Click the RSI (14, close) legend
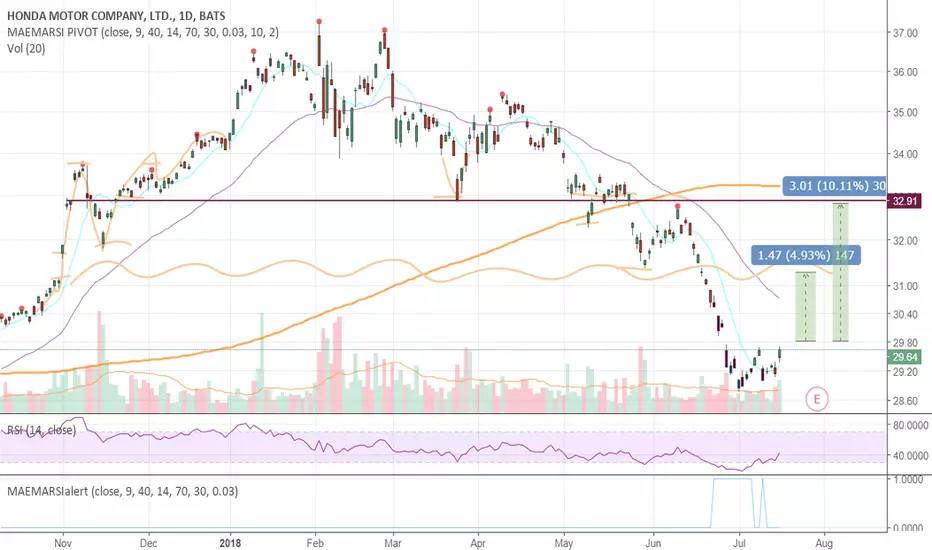Image resolution: width=932 pixels, height=550 pixels. pyautogui.click(x=42, y=430)
